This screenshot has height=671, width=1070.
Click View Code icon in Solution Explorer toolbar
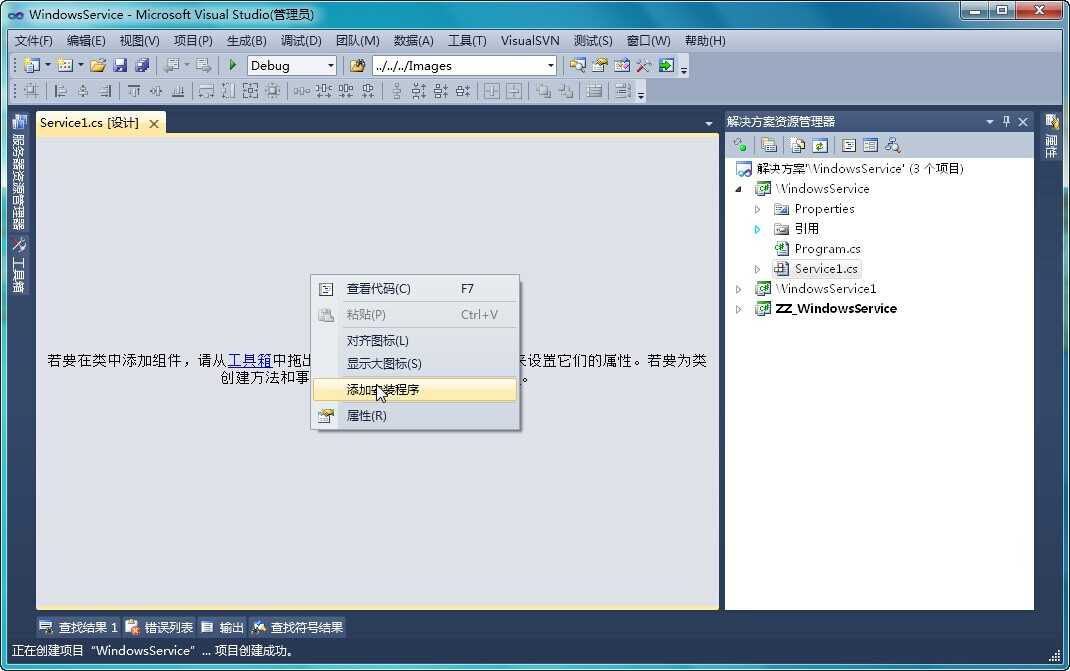[x=849, y=145]
